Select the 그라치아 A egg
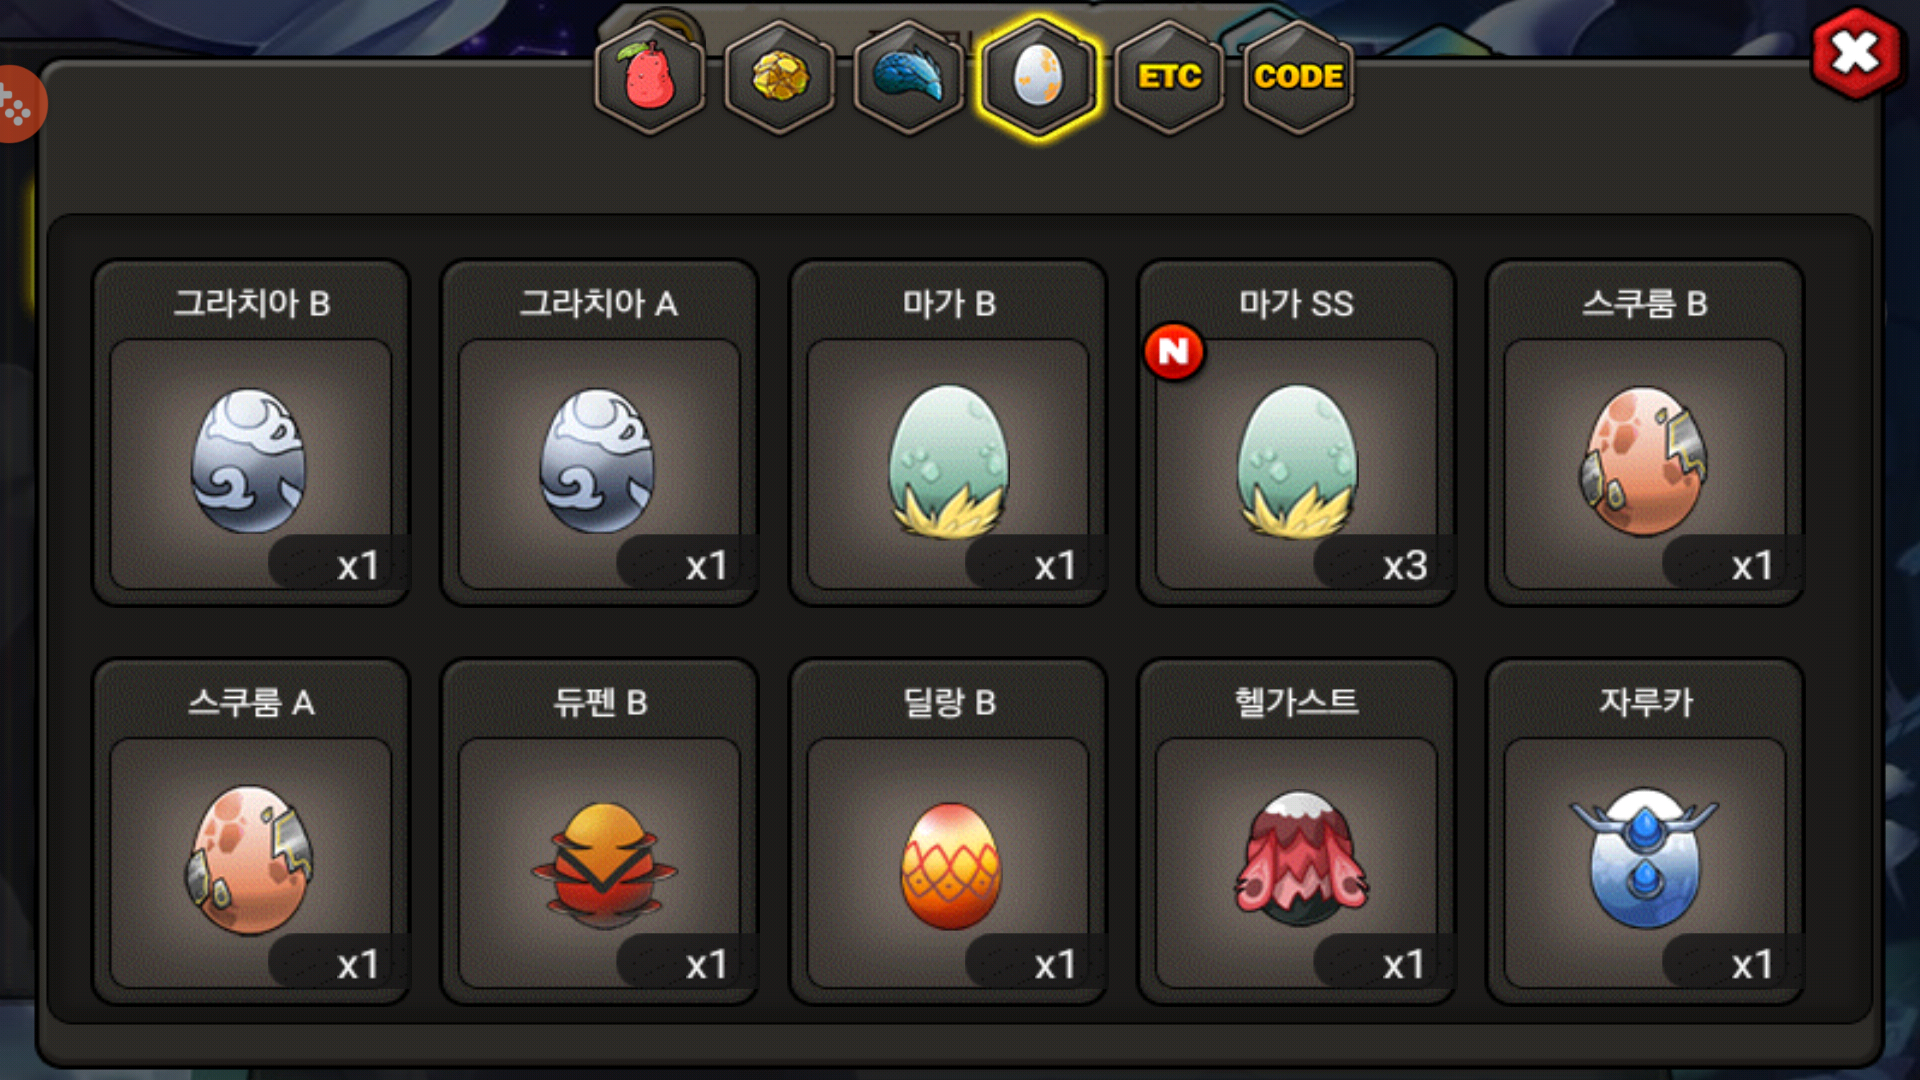 tap(599, 433)
